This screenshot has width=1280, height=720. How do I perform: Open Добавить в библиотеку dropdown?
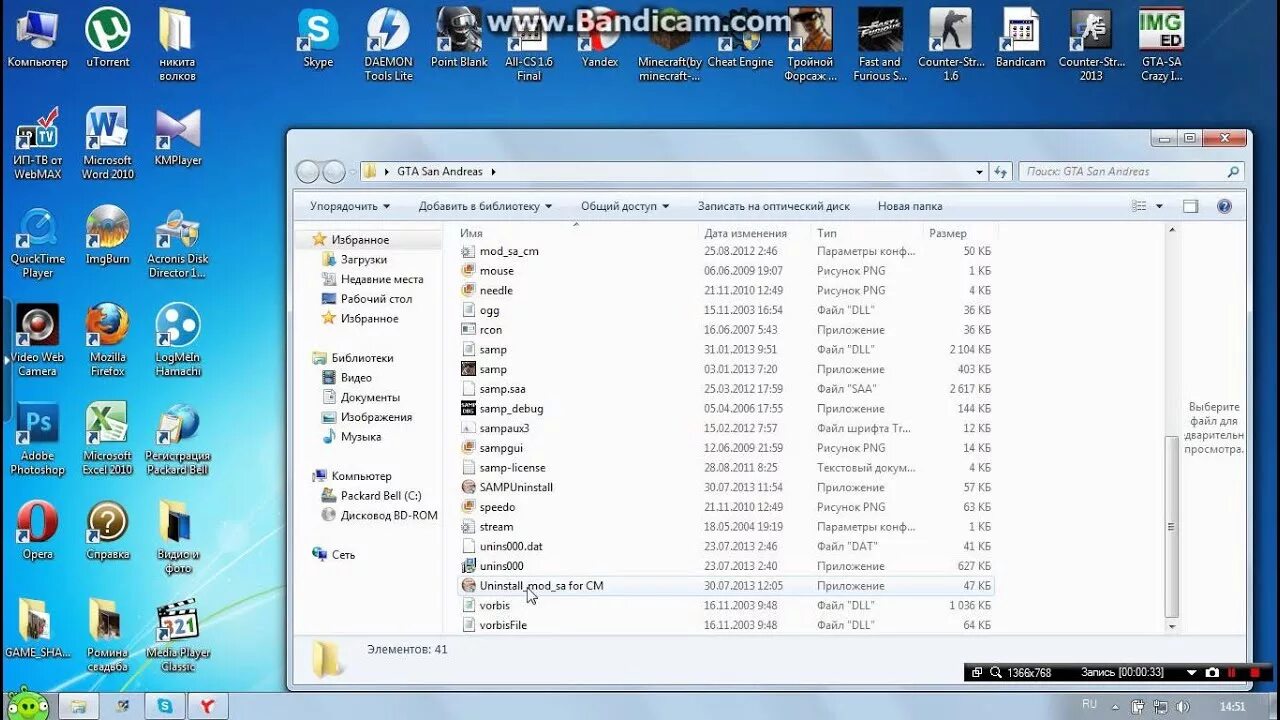pos(485,206)
